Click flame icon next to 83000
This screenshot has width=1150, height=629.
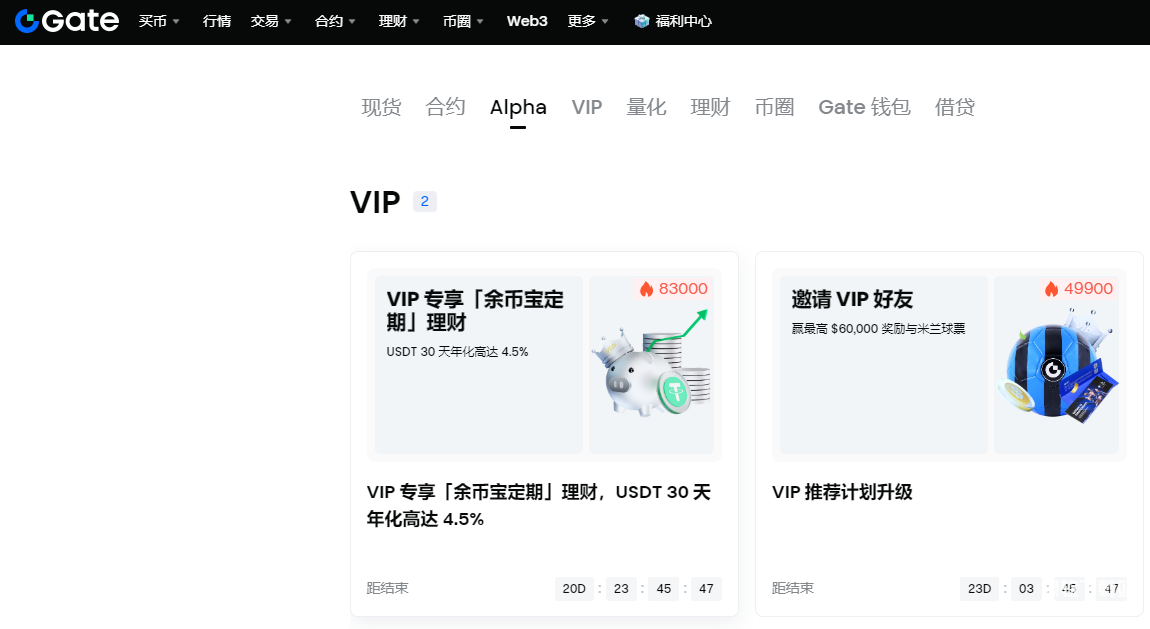point(646,289)
